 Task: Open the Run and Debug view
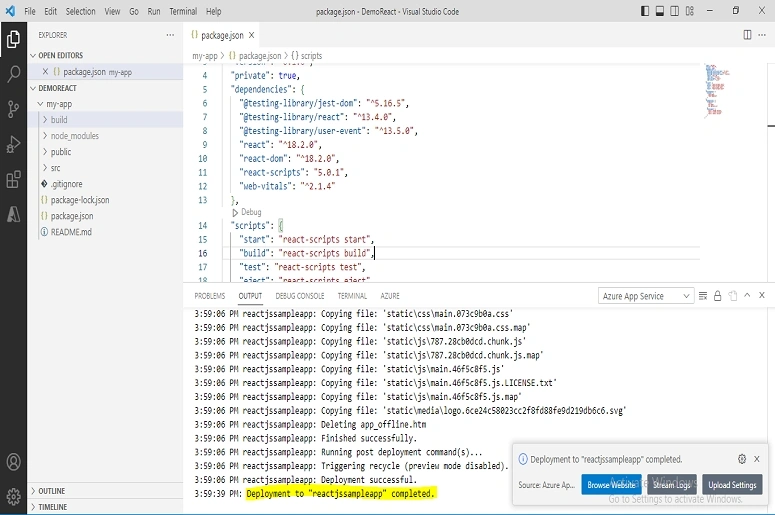point(13,144)
